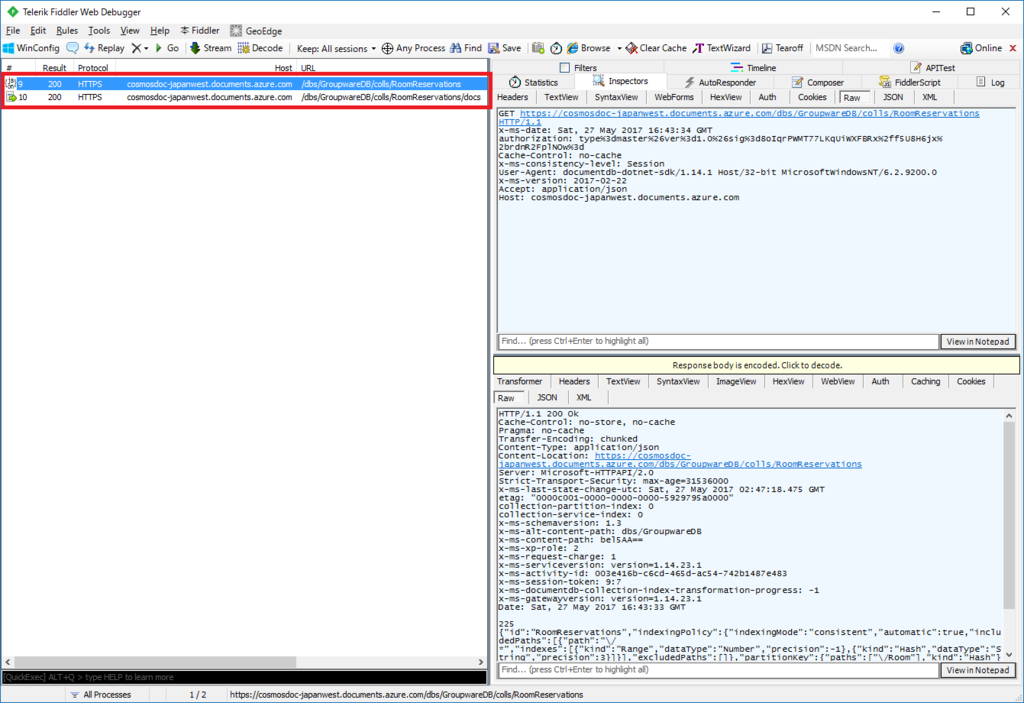1024x703 pixels.
Task: Open the Log tab
Action: pyautogui.click(x=990, y=82)
